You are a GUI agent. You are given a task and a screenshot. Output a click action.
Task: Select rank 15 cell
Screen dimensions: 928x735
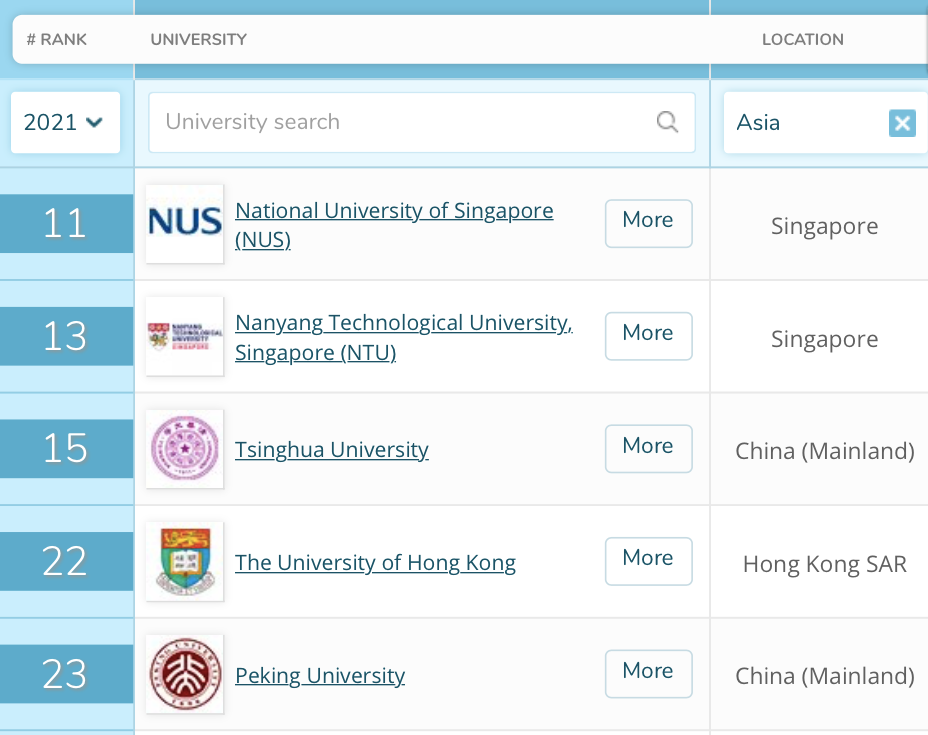pos(66,449)
